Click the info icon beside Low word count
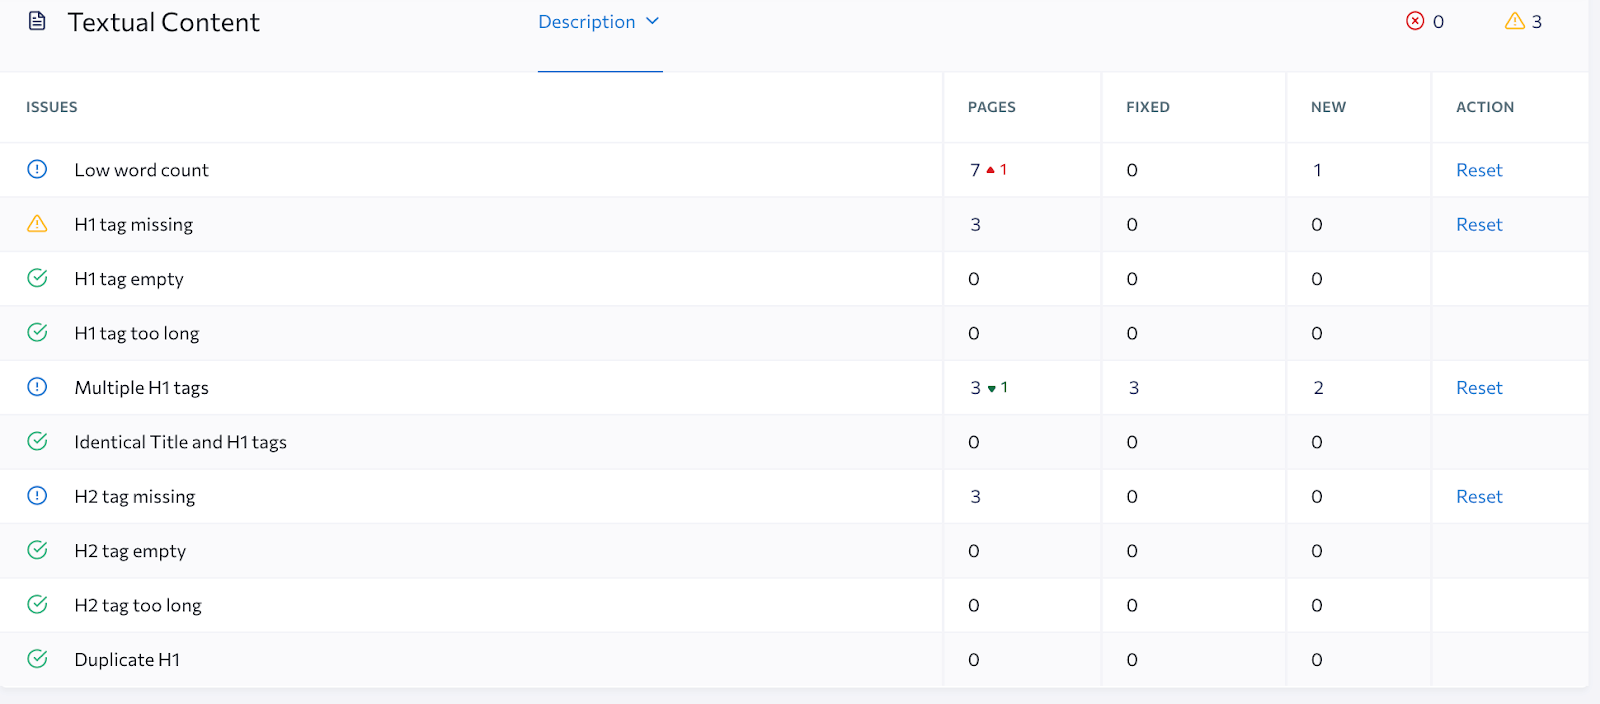The image size is (1600, 704). 37,169
